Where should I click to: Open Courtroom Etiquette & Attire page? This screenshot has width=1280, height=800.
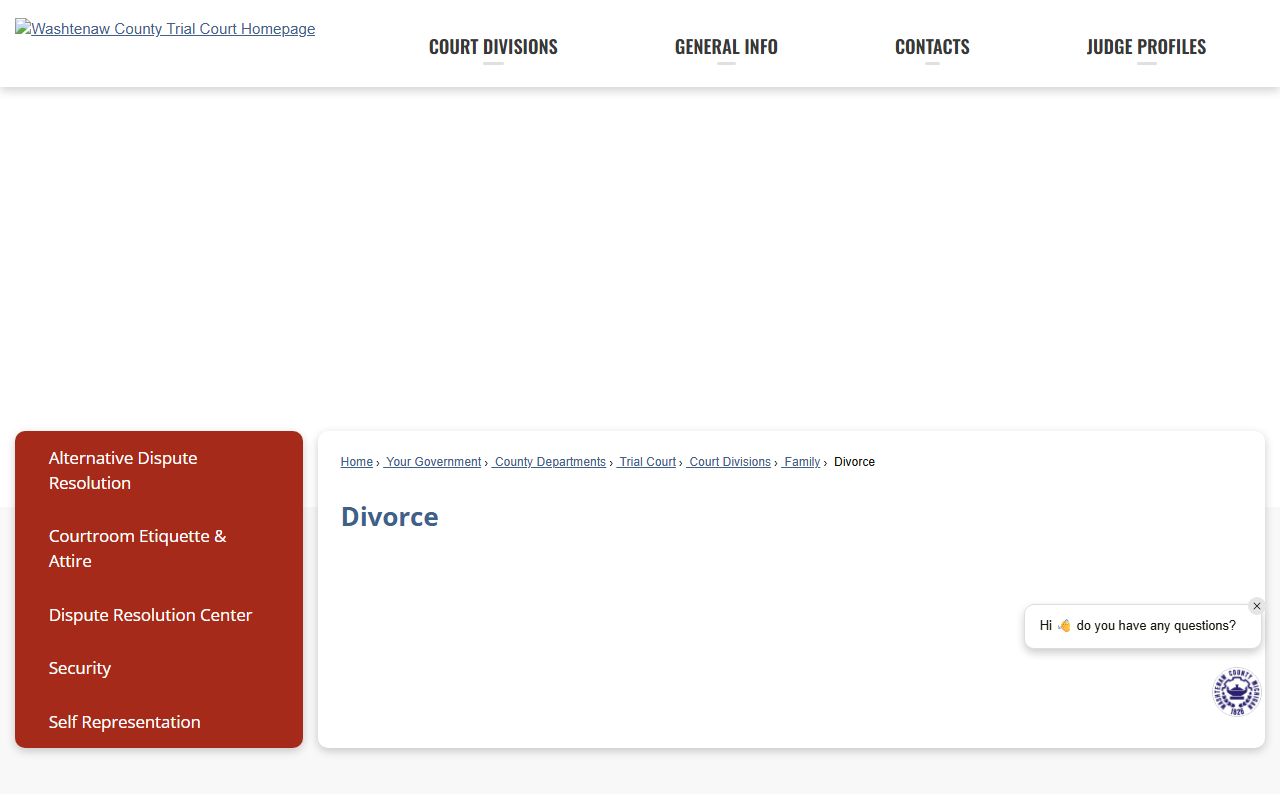click(159, 549)
